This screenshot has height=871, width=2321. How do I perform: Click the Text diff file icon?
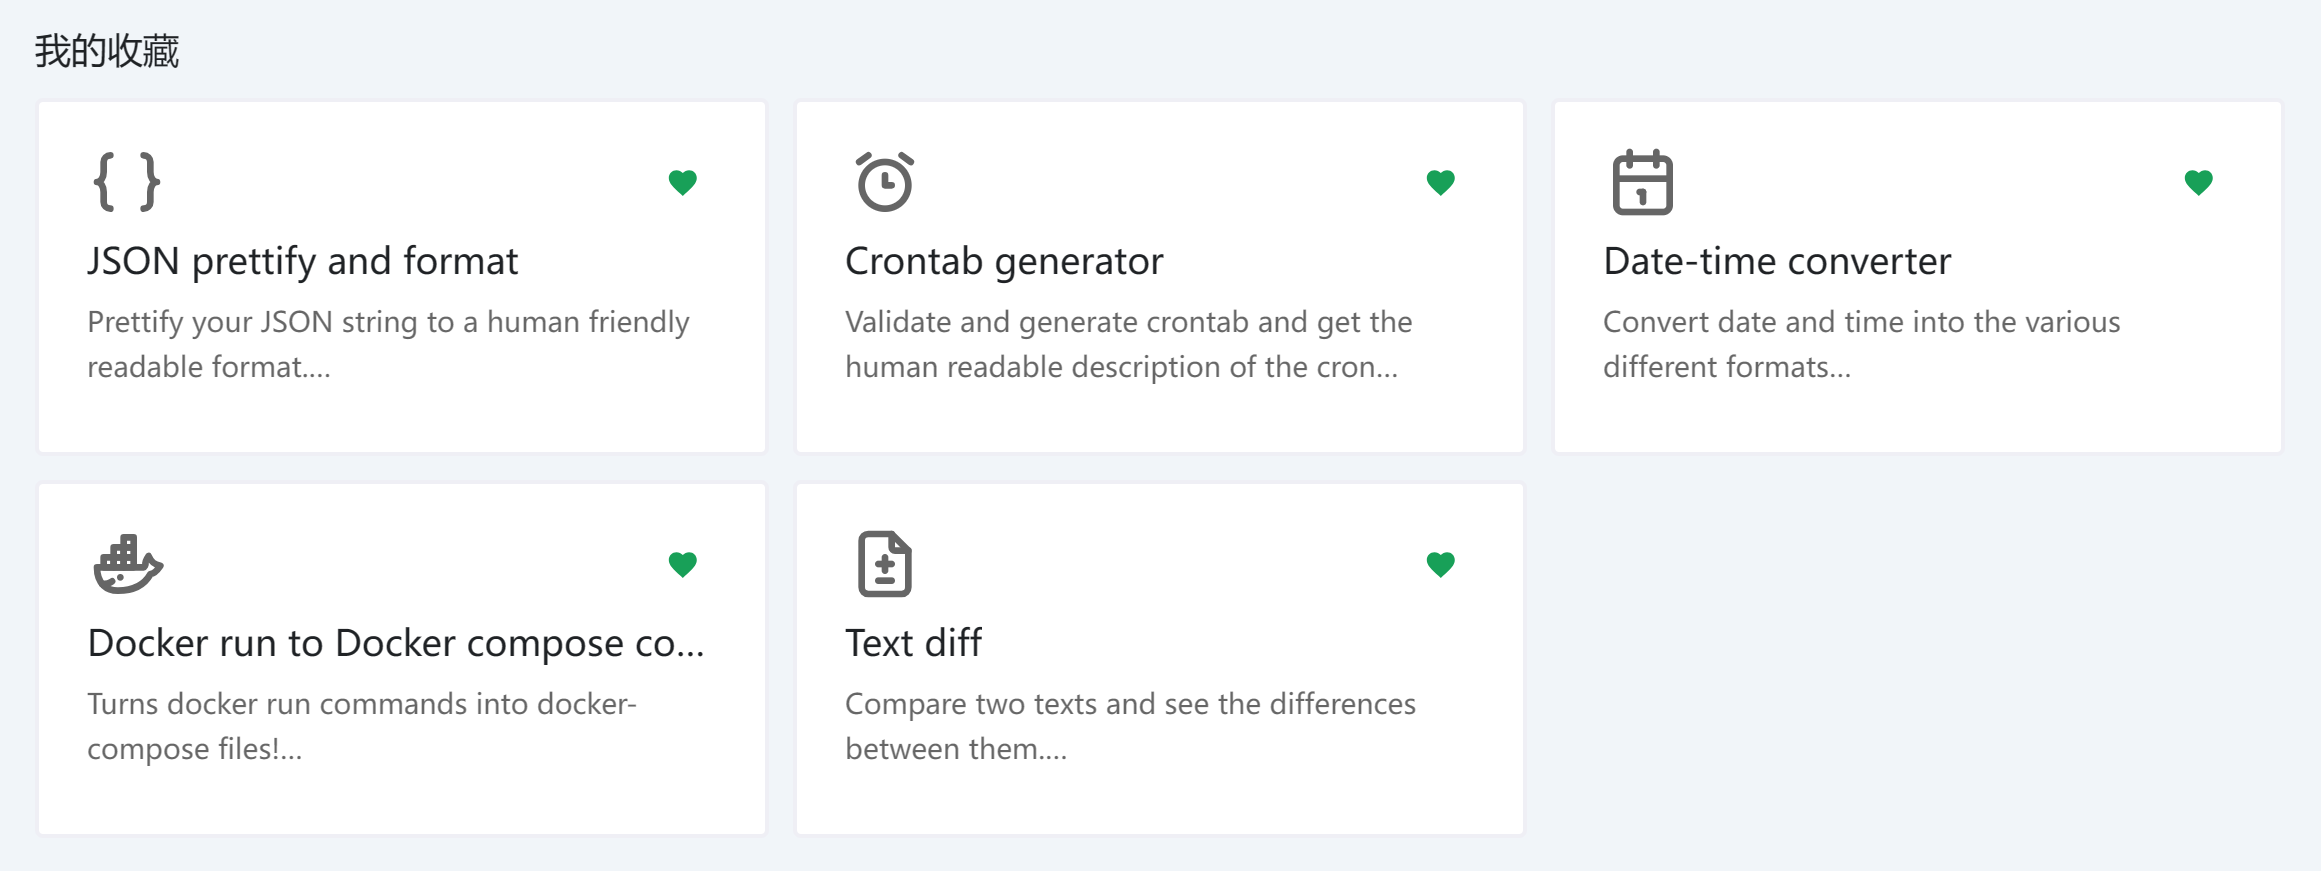click(885, 564)
